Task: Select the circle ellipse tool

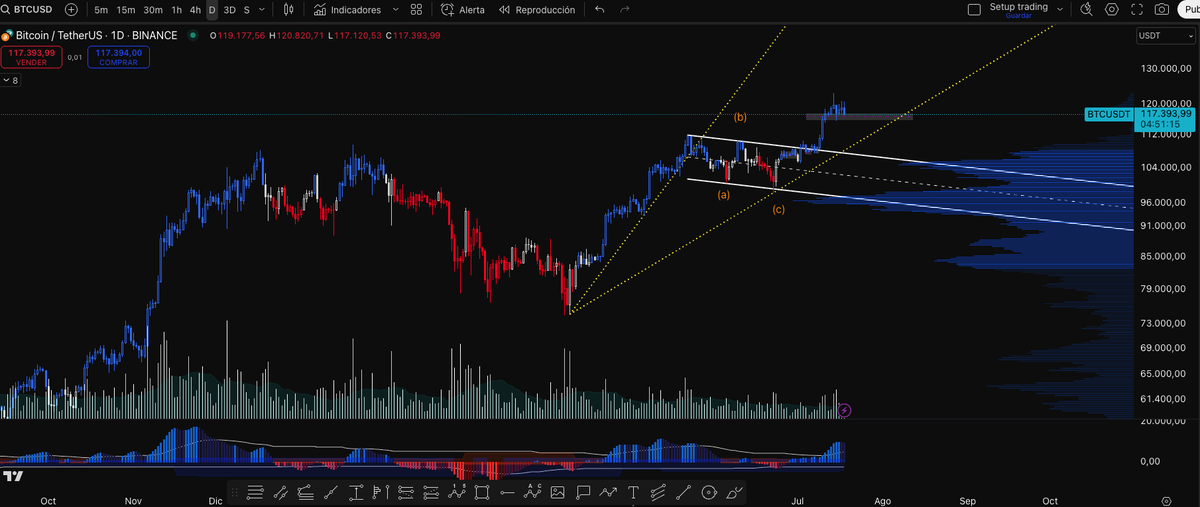Action: pos(708,492)
